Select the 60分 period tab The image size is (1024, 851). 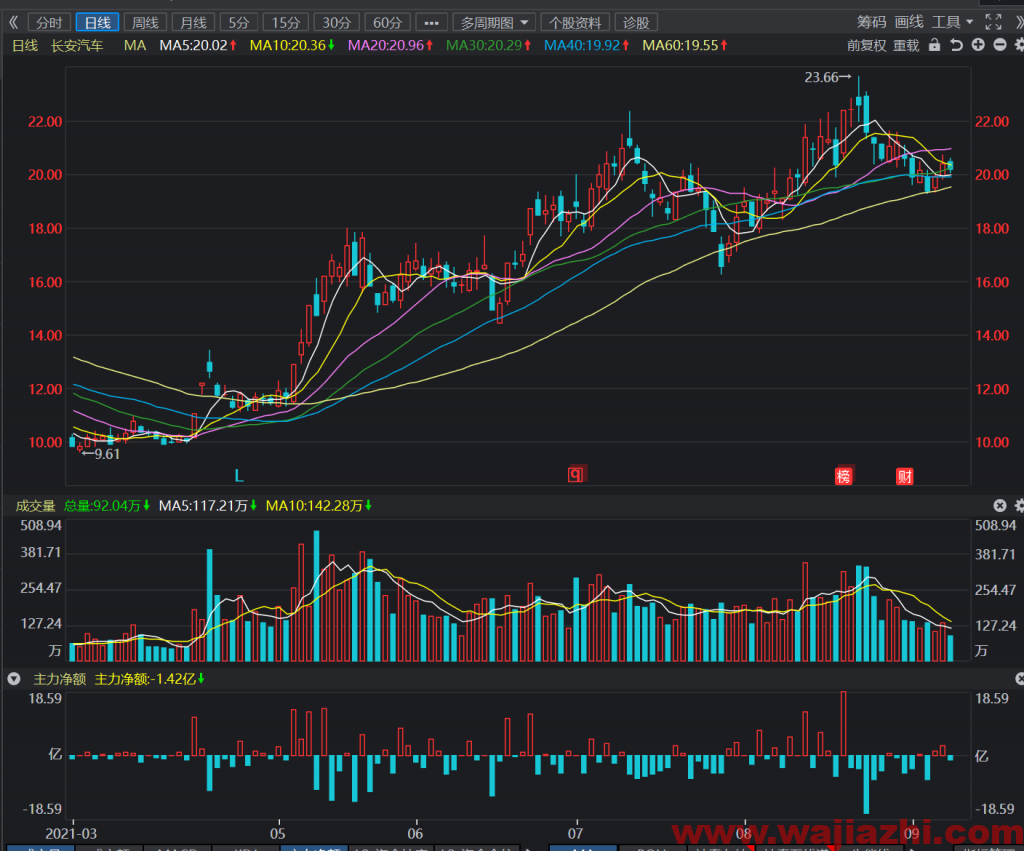(x=387, y=23)
